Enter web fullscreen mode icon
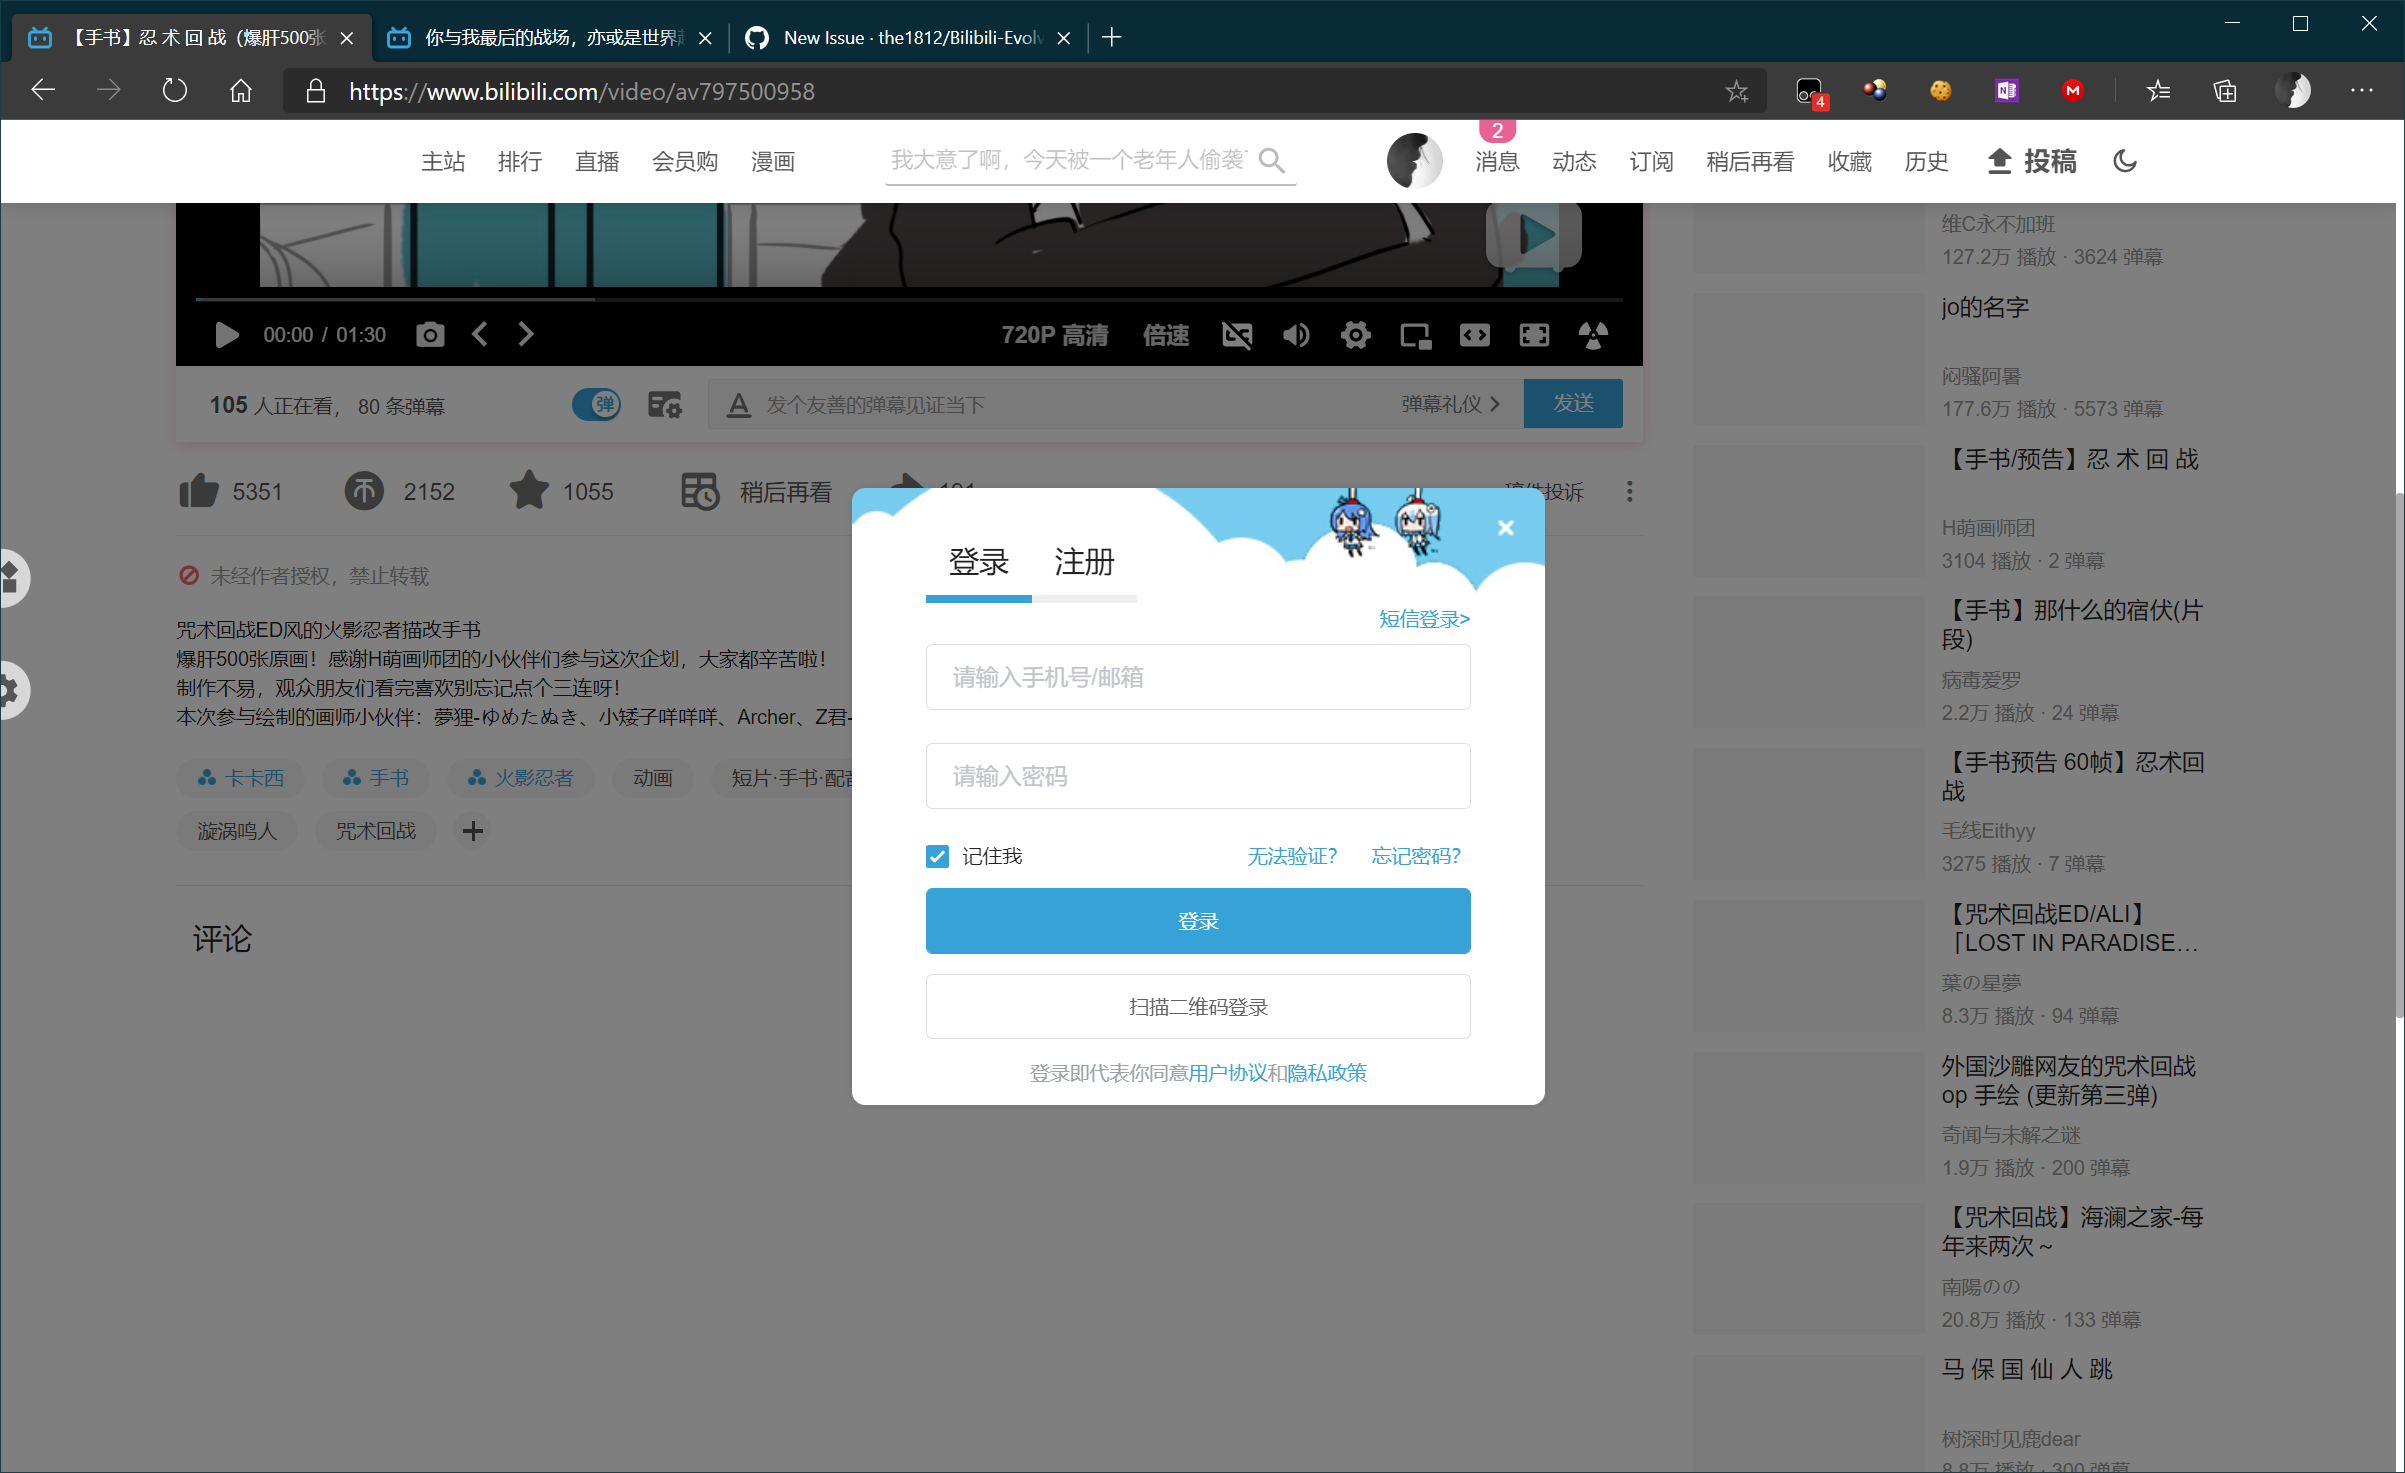This screenshot has height=1473, width=2405. 1534,335
